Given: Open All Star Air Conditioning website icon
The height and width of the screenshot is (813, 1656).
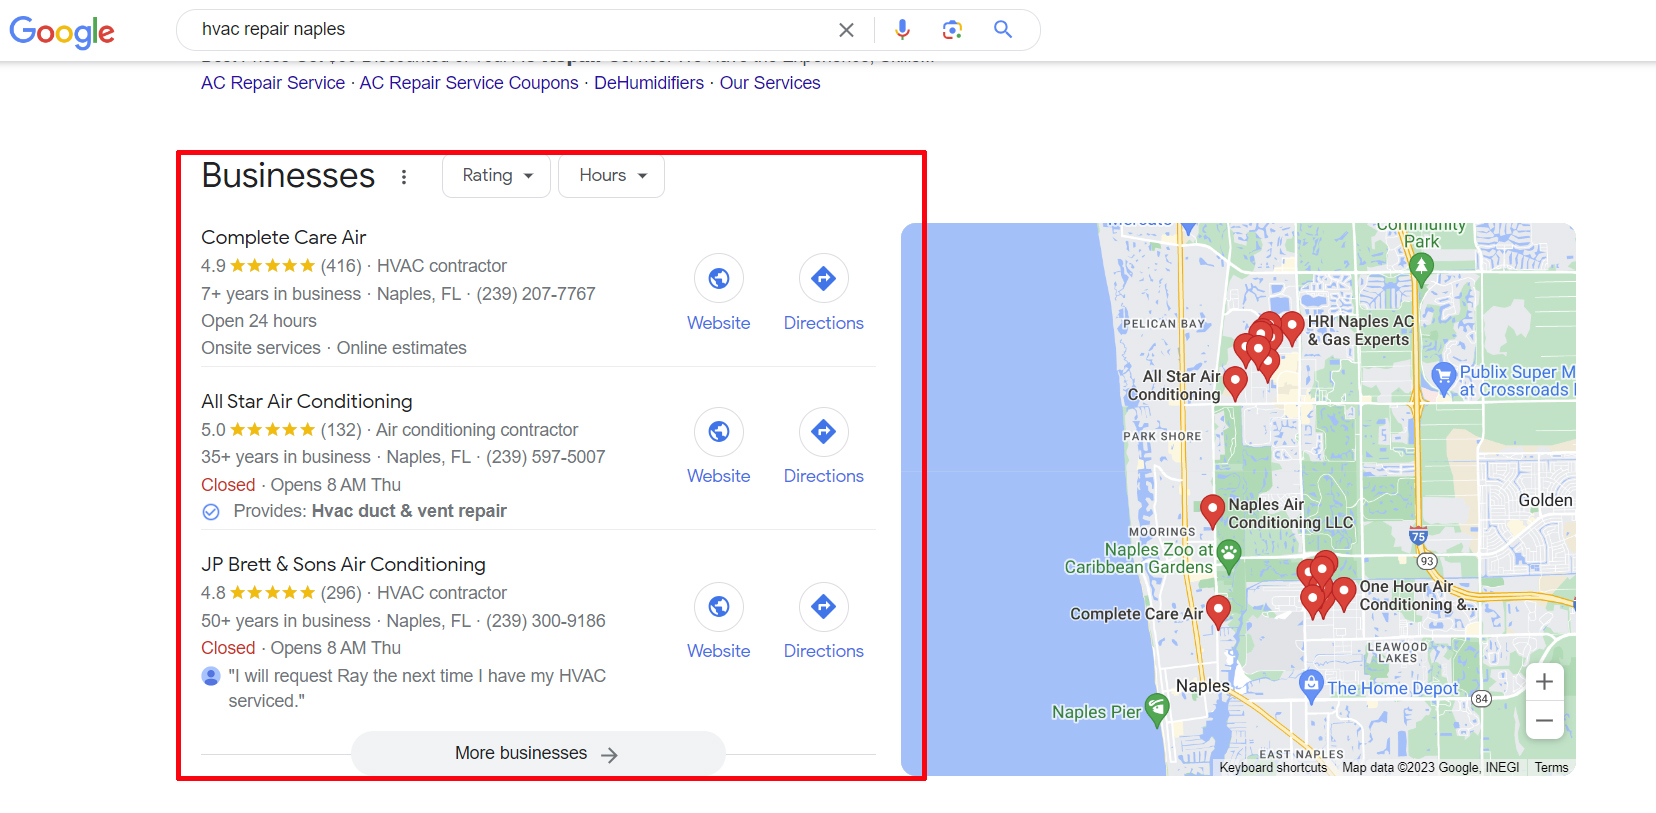Looking at the screenshot, I should (x=719, y=431).
